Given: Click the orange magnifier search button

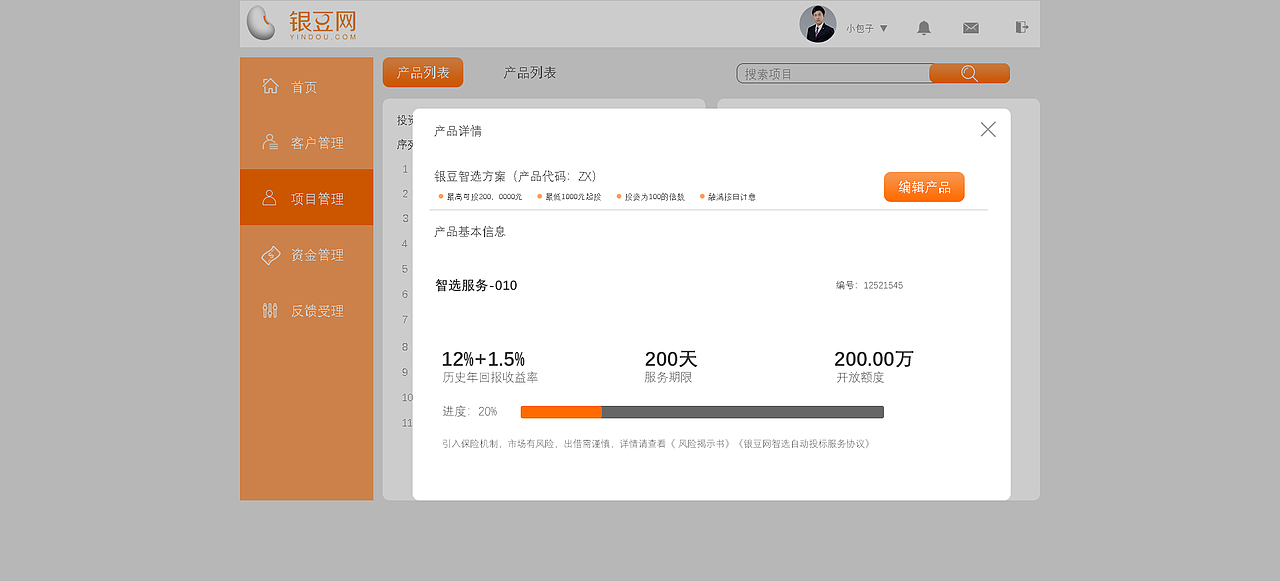Looking at the screenshot, I should coord(969,73).
